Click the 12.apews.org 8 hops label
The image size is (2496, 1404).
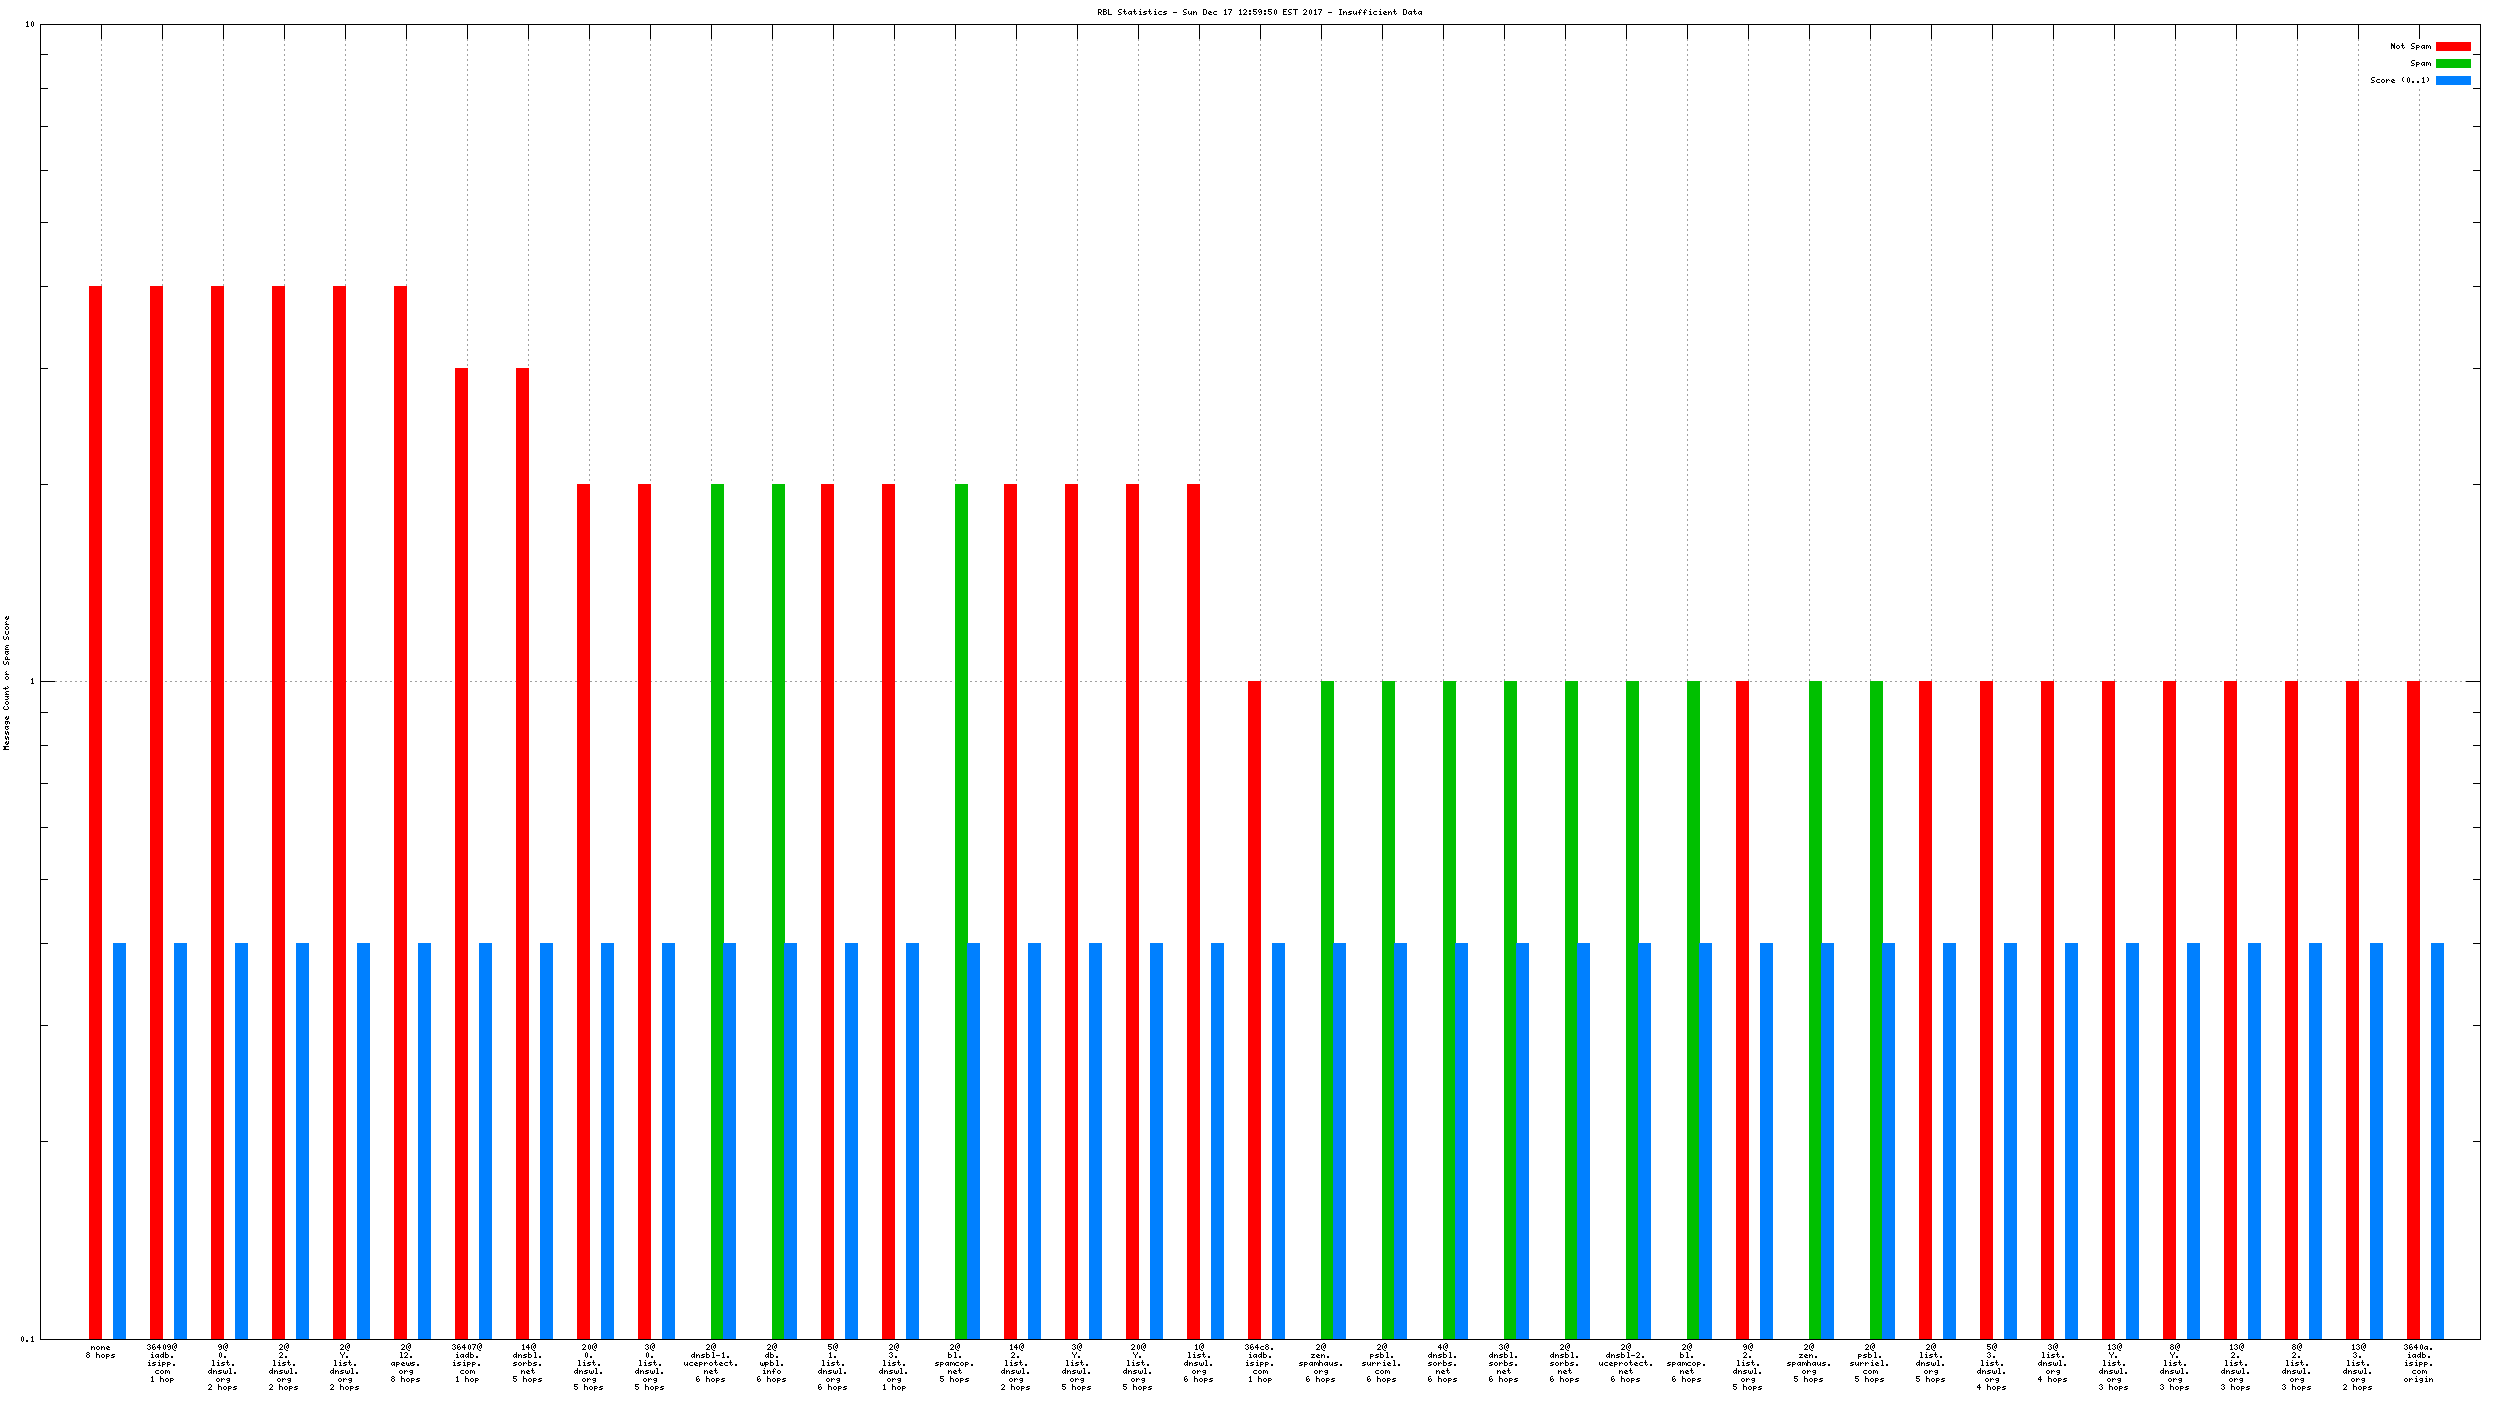[405, 1363]
